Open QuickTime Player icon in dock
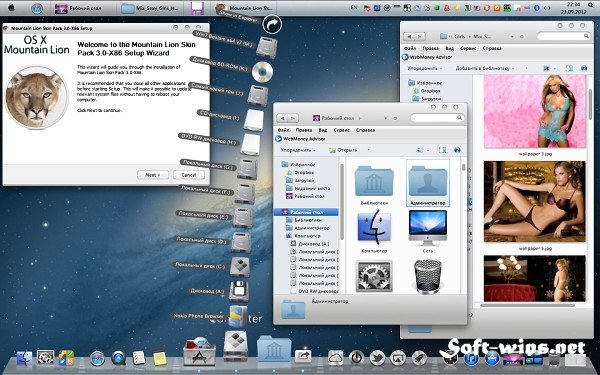Viewport: 600px width, 375px height. [x=119, y=359]
